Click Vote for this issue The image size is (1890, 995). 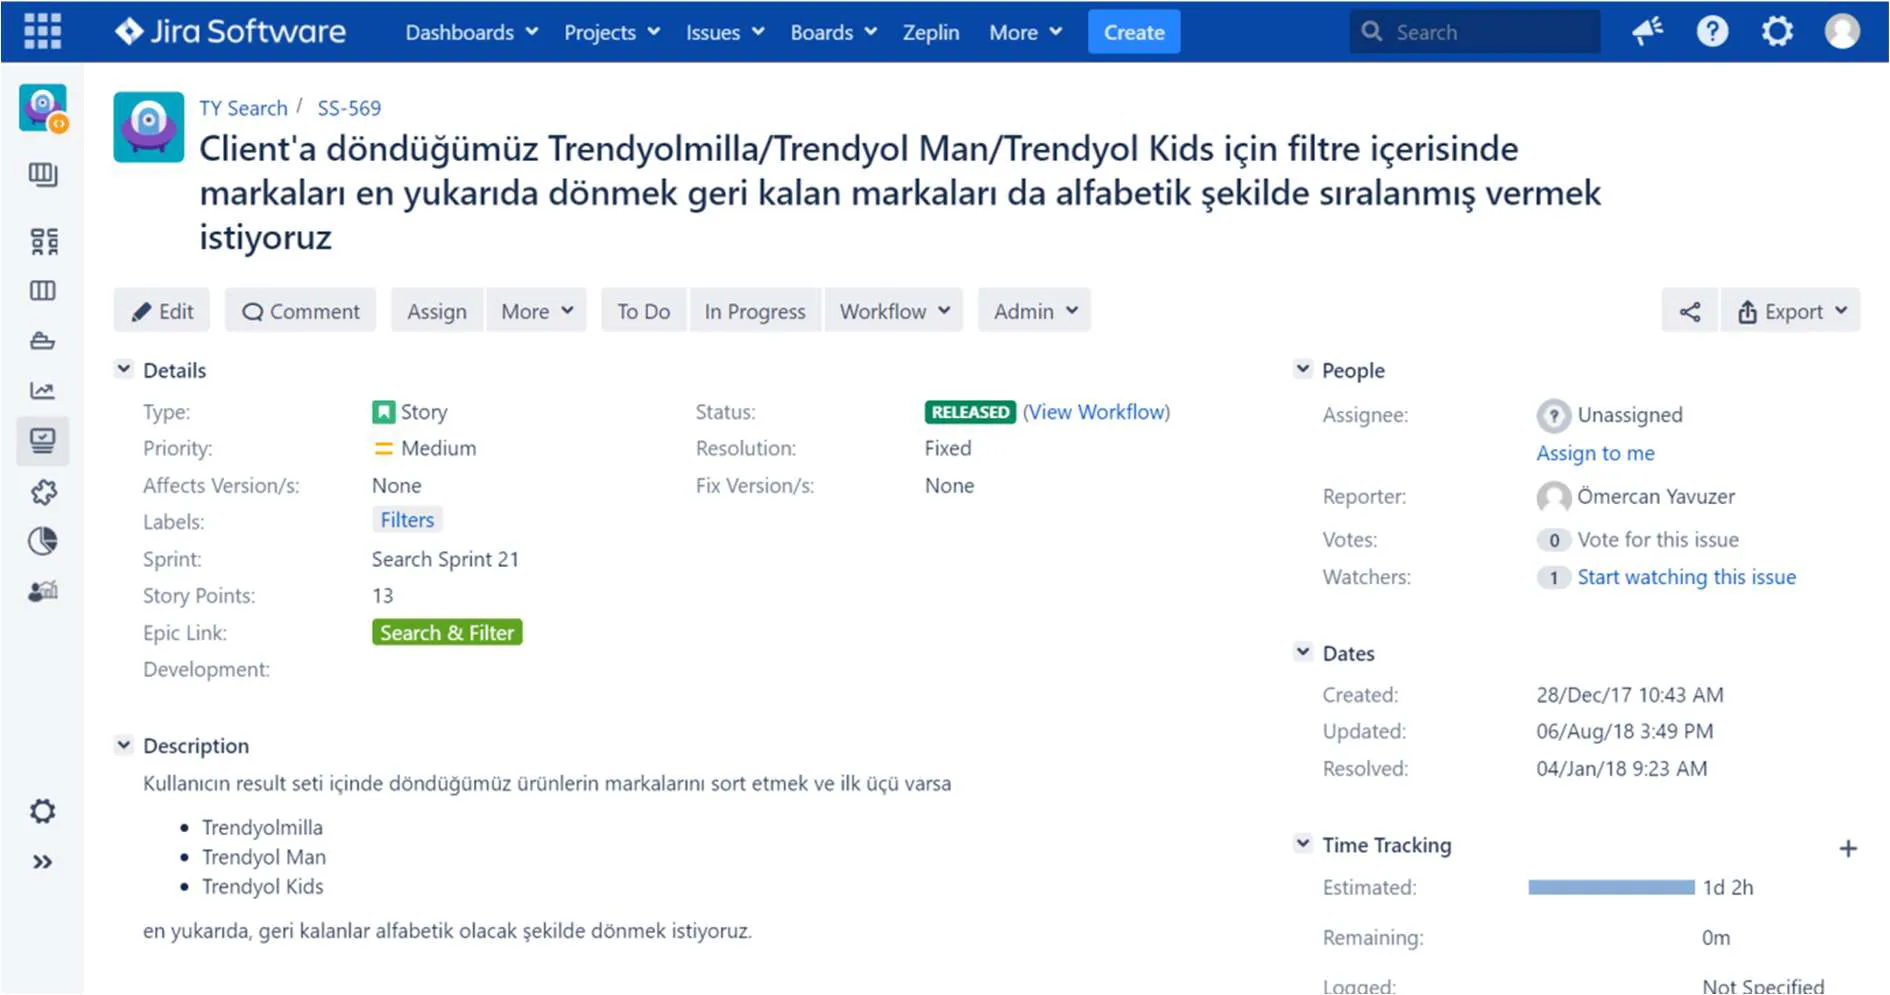coord(1658,540)
